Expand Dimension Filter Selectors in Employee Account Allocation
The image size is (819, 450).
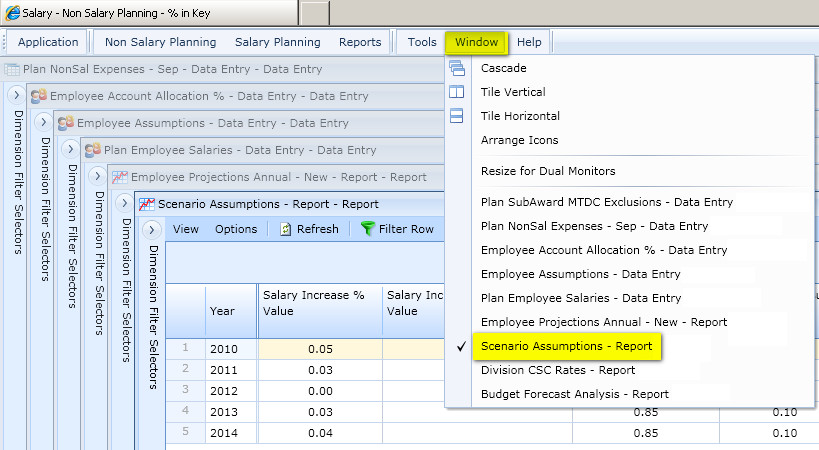coord(43,123)
